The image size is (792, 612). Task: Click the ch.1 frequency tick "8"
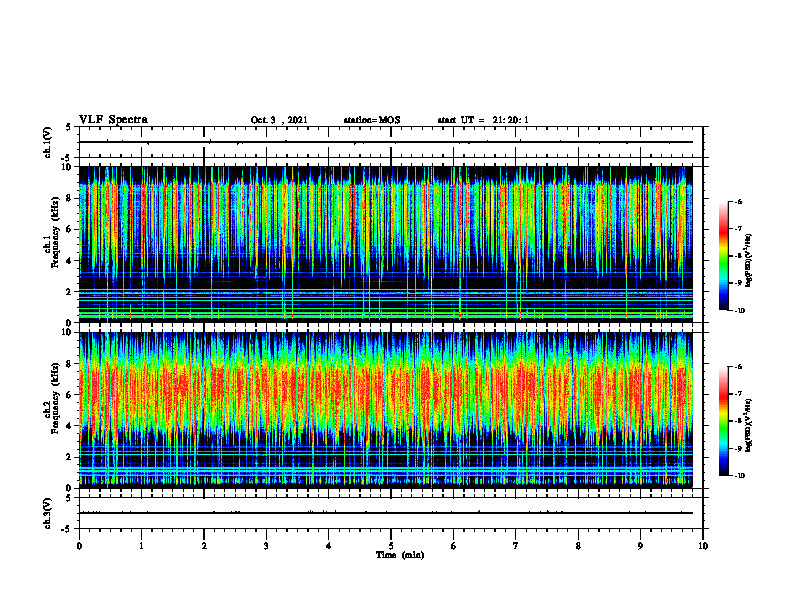pyautogui.click(x=69, y=198)
